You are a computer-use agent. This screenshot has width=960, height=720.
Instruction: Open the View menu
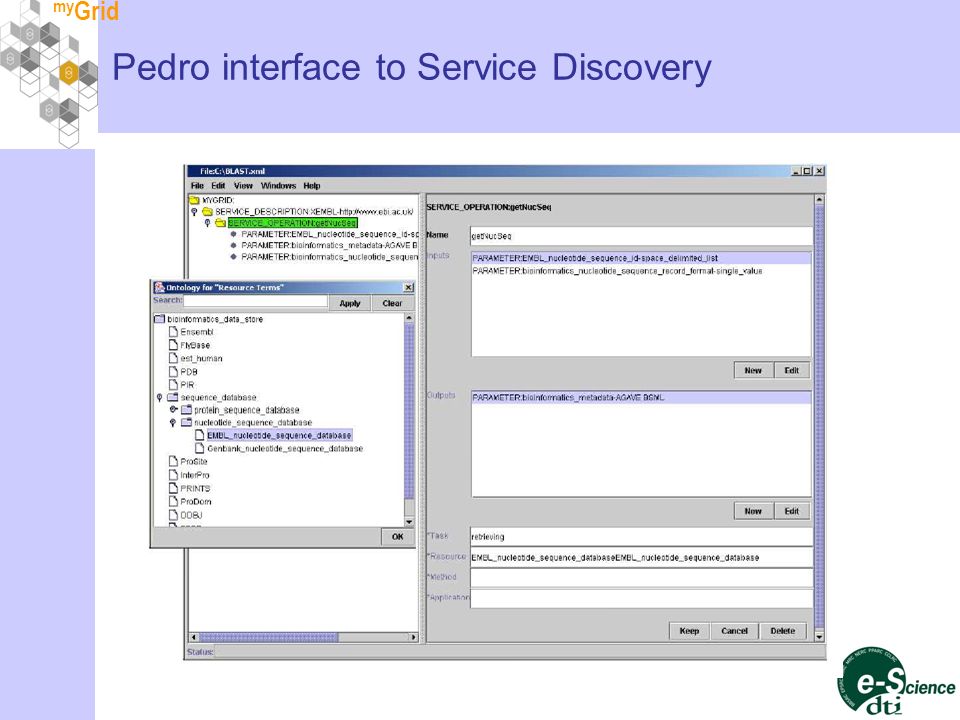click(x=243, y=186)
